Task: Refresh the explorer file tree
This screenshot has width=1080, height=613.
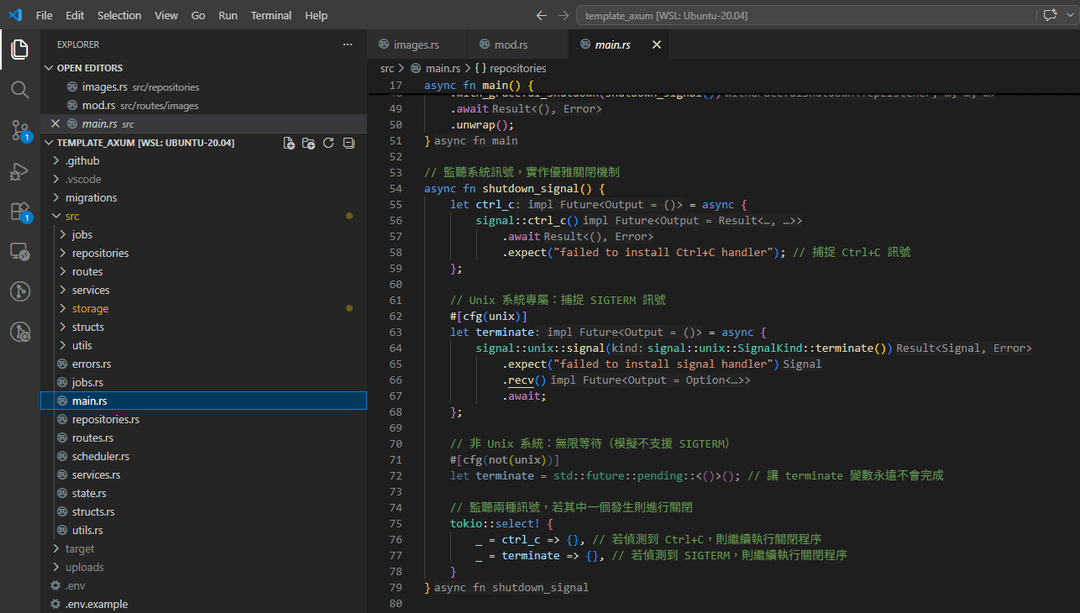Action: coord(328,143)
